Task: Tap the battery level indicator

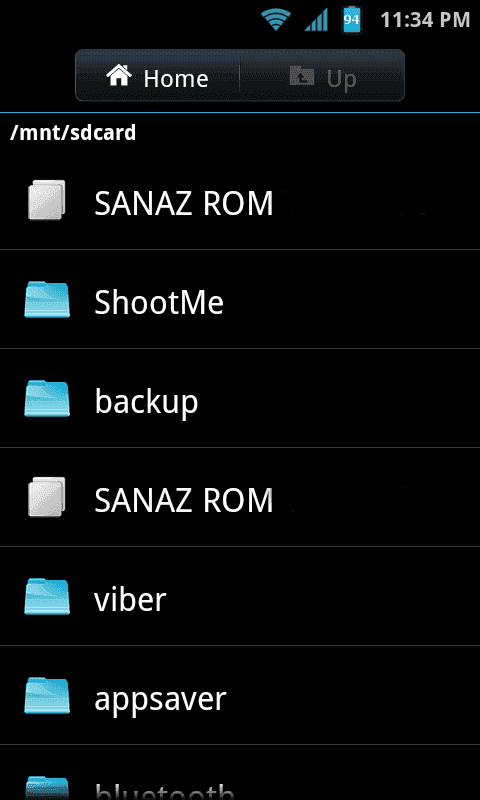Action: pos(351,20)
